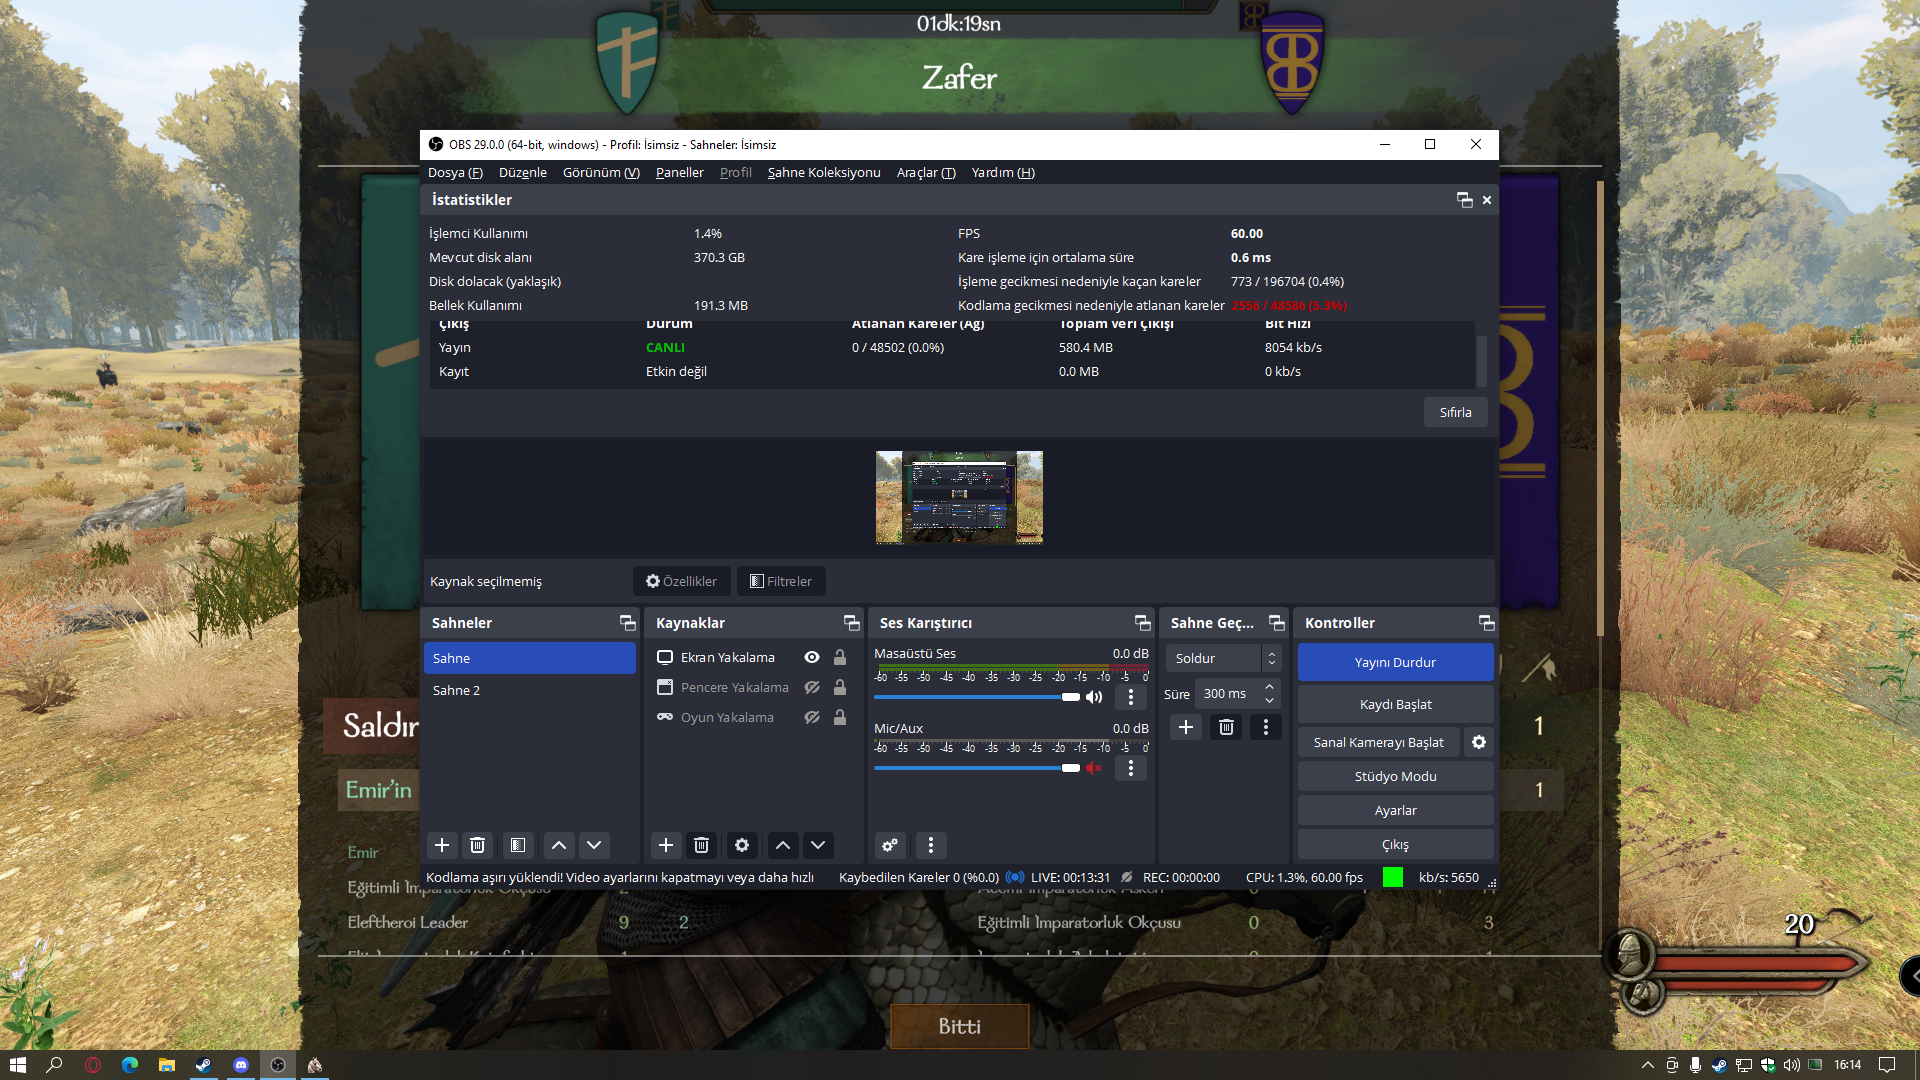Show the Pencere Yakalama source

tap(812, 687)
